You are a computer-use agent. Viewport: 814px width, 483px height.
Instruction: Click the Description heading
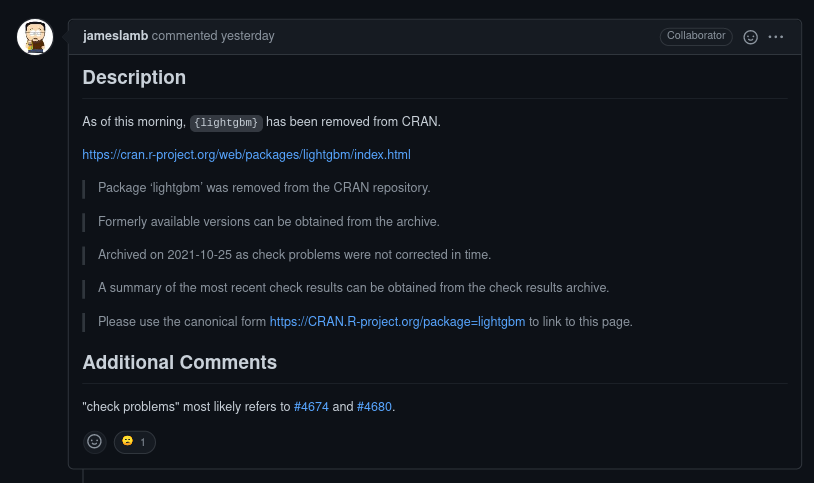point(134,77)
